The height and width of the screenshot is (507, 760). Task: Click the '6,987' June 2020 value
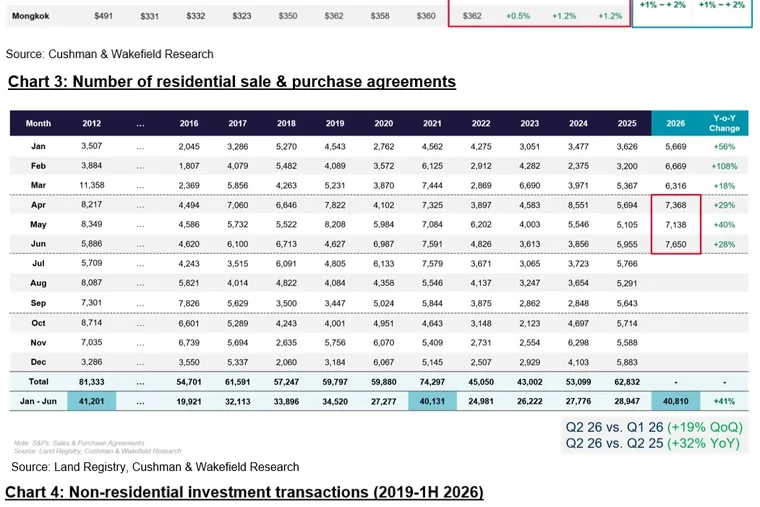383,244
